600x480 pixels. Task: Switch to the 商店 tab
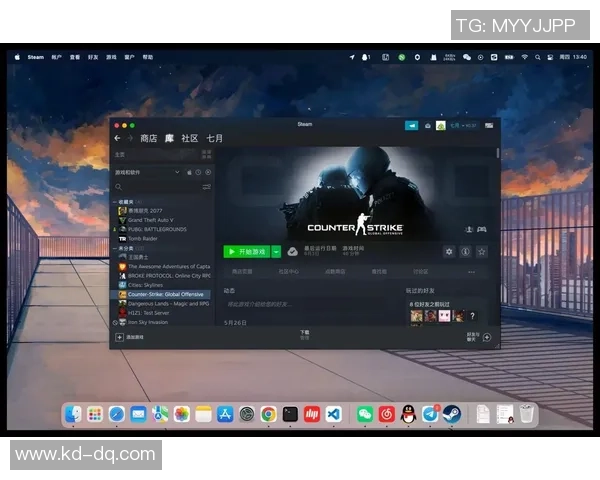click(148, 138)
